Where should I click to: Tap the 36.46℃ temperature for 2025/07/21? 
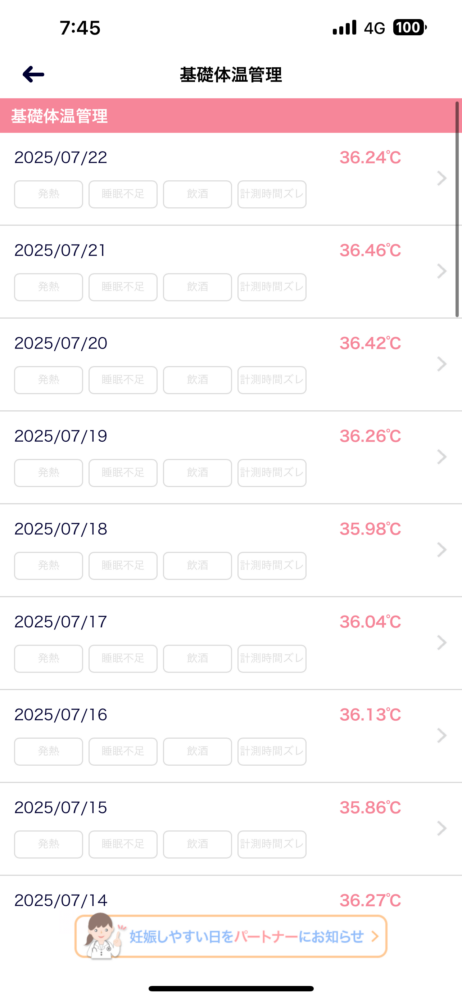pyautogui.click(x=370, y=251)
